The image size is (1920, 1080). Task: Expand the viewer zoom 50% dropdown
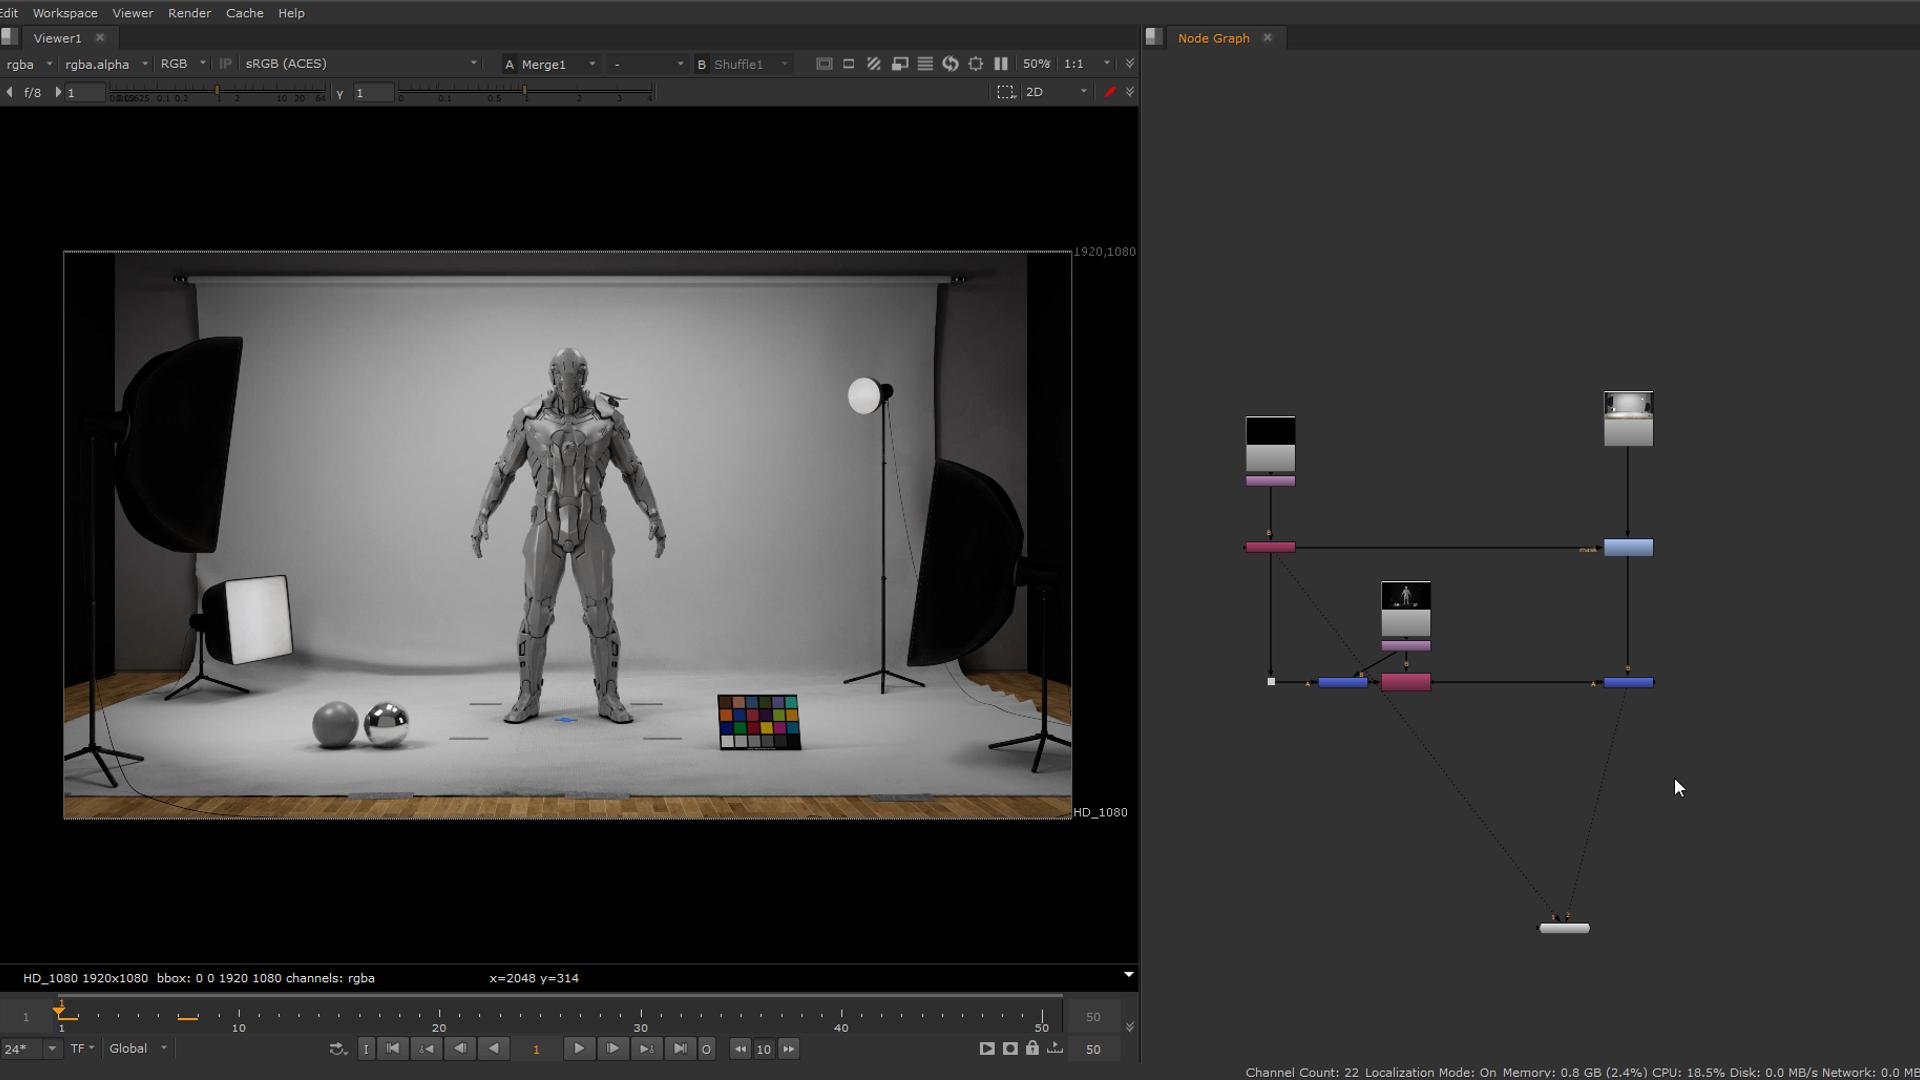tap(1038, 63)
